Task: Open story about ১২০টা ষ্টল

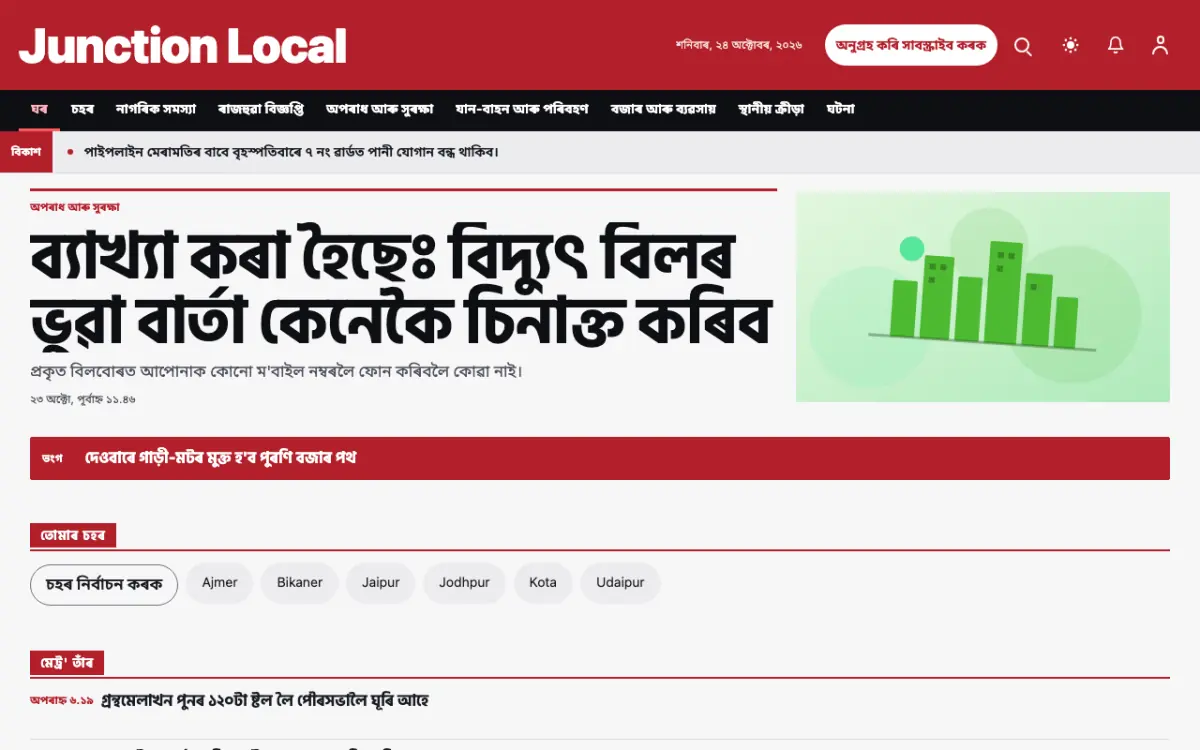Action: [265, 700]
